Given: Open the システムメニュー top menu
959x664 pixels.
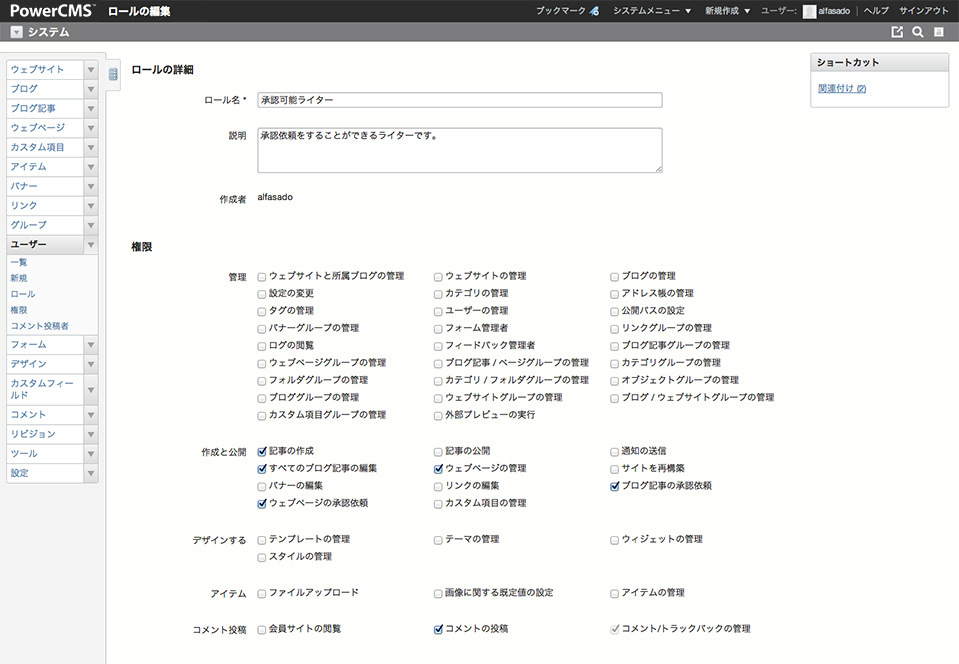Looking at the screenshot, I should [652, 11].
